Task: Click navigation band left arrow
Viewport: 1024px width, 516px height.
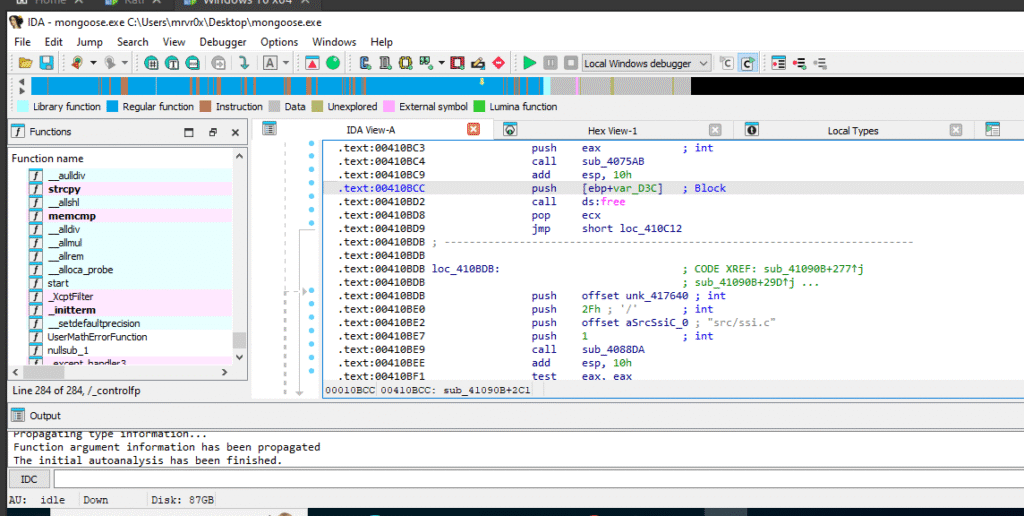Action: point(22,82)
